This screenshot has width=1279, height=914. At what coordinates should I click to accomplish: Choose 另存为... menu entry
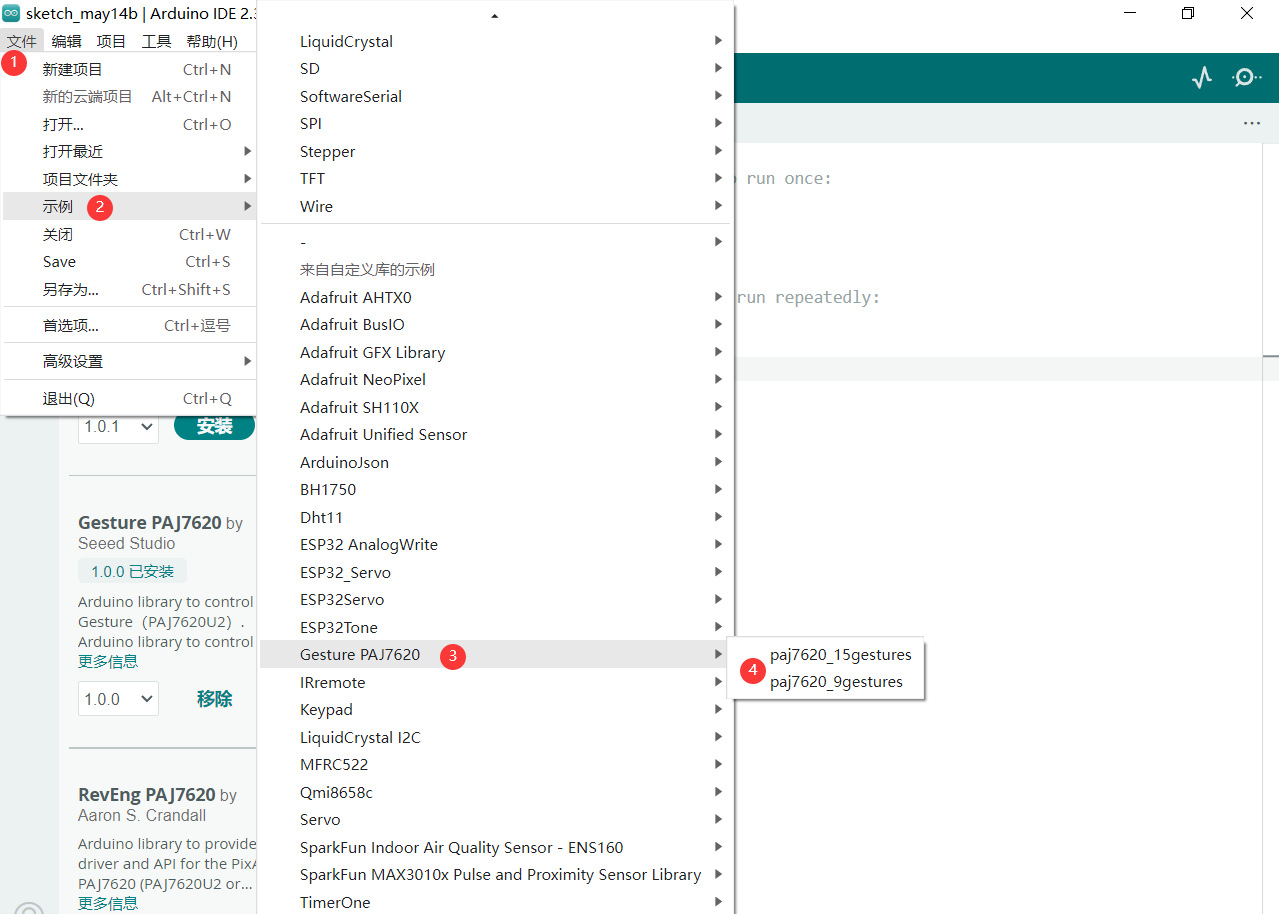click(129, 289)
